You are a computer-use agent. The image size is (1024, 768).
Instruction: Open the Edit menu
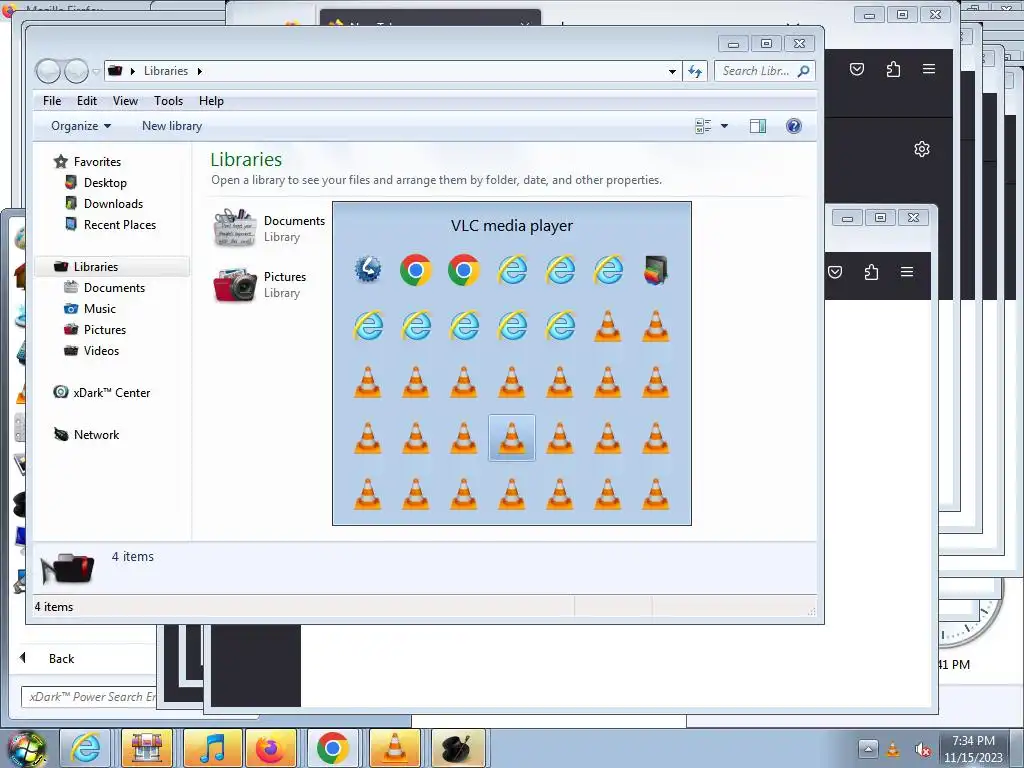click(87, 101)
